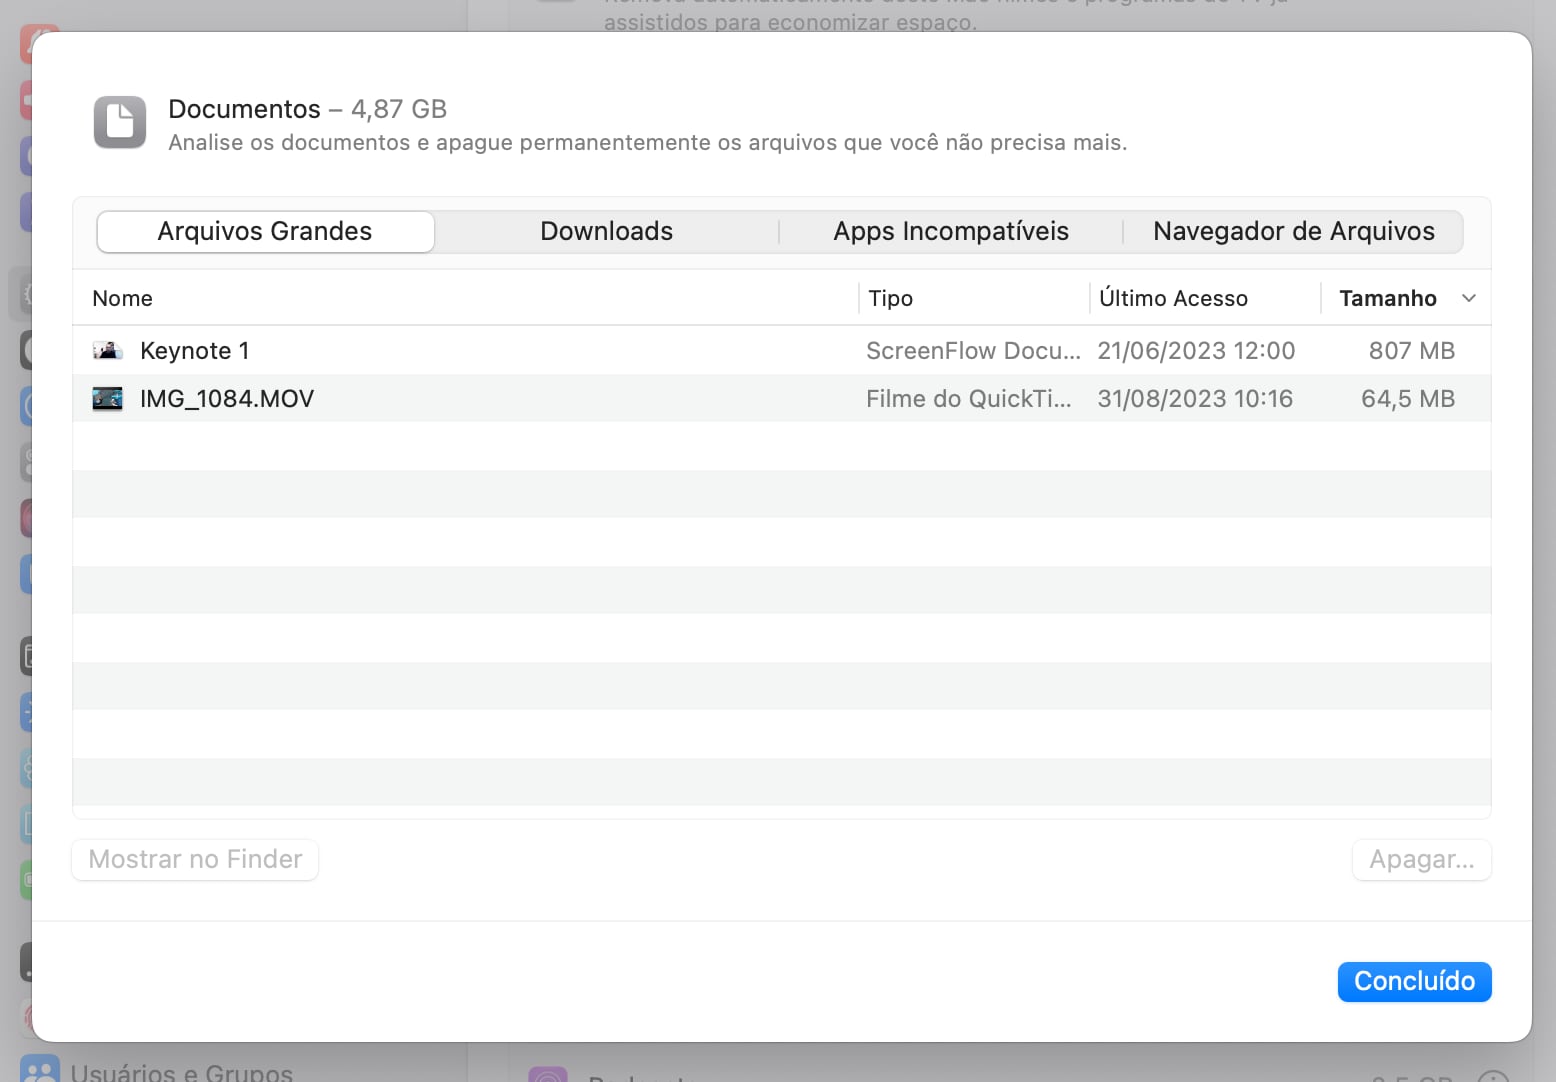Switch to Navegador de Arquivos tab

[1293, 232]
